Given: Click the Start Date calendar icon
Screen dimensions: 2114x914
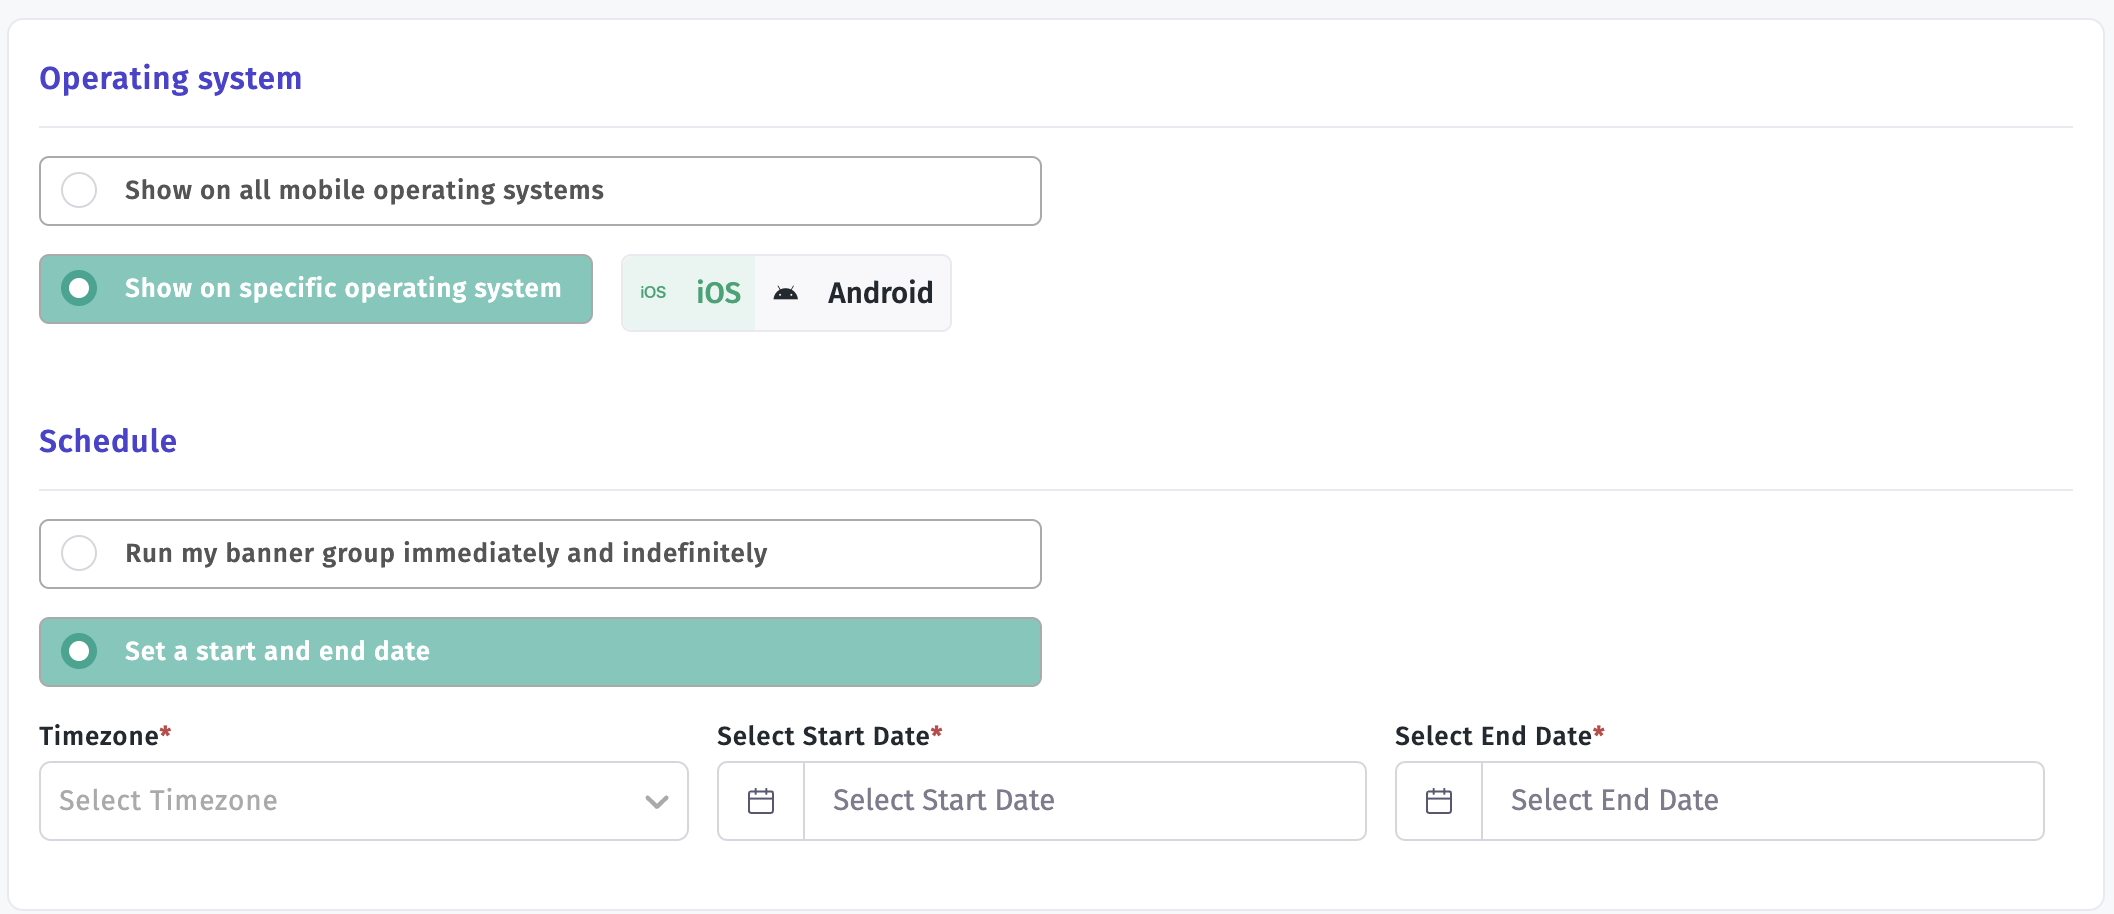Looking at the screenshot, I should 761,801.
